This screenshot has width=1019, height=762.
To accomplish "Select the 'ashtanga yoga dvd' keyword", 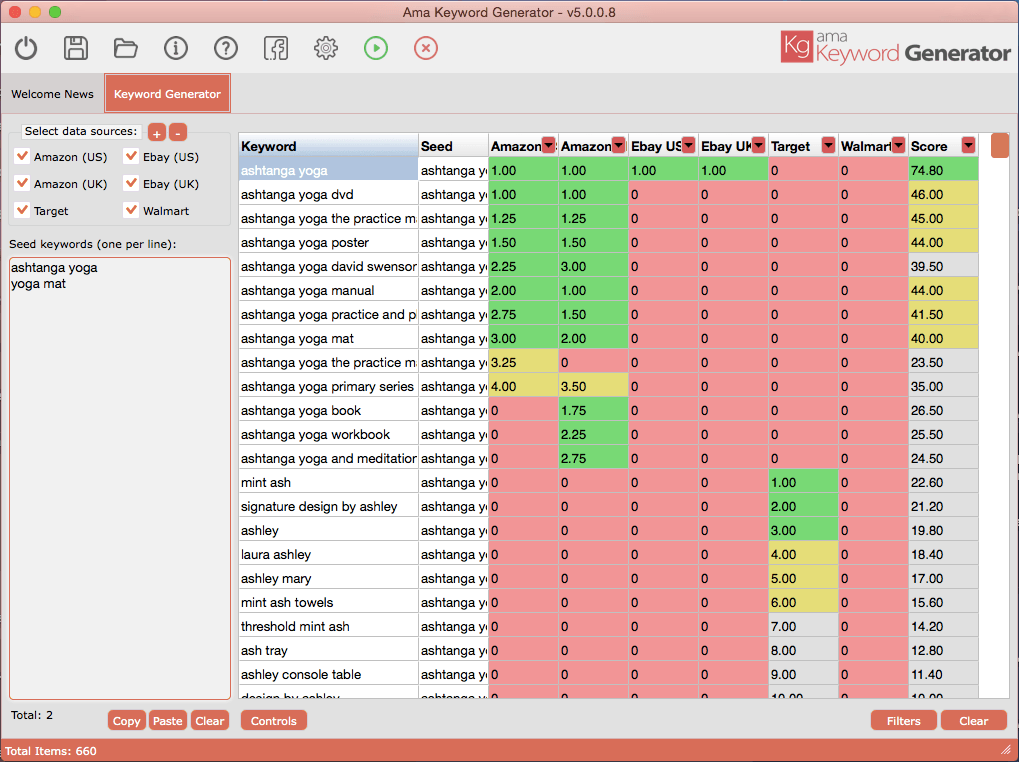I will point(328,194).
